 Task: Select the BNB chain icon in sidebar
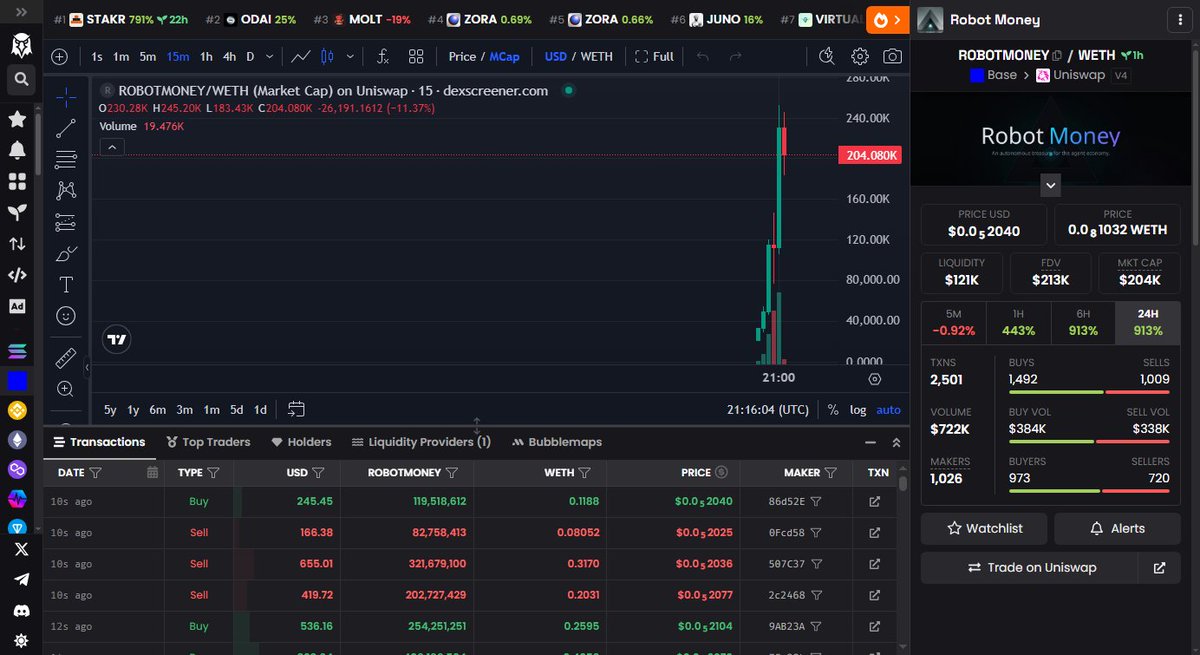tap(18, 410)
